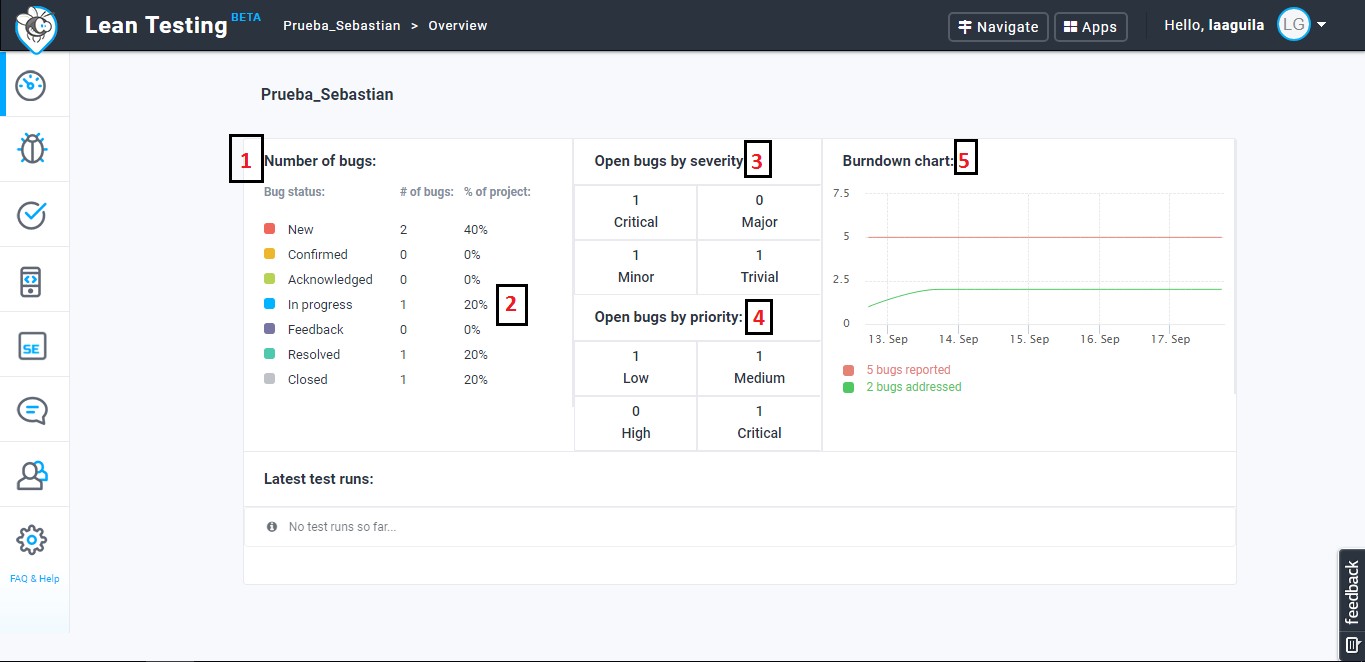This screenshot has height=662, width=1365.
Task: Click the Lean Testing bee logo
Action: [36, 27]
